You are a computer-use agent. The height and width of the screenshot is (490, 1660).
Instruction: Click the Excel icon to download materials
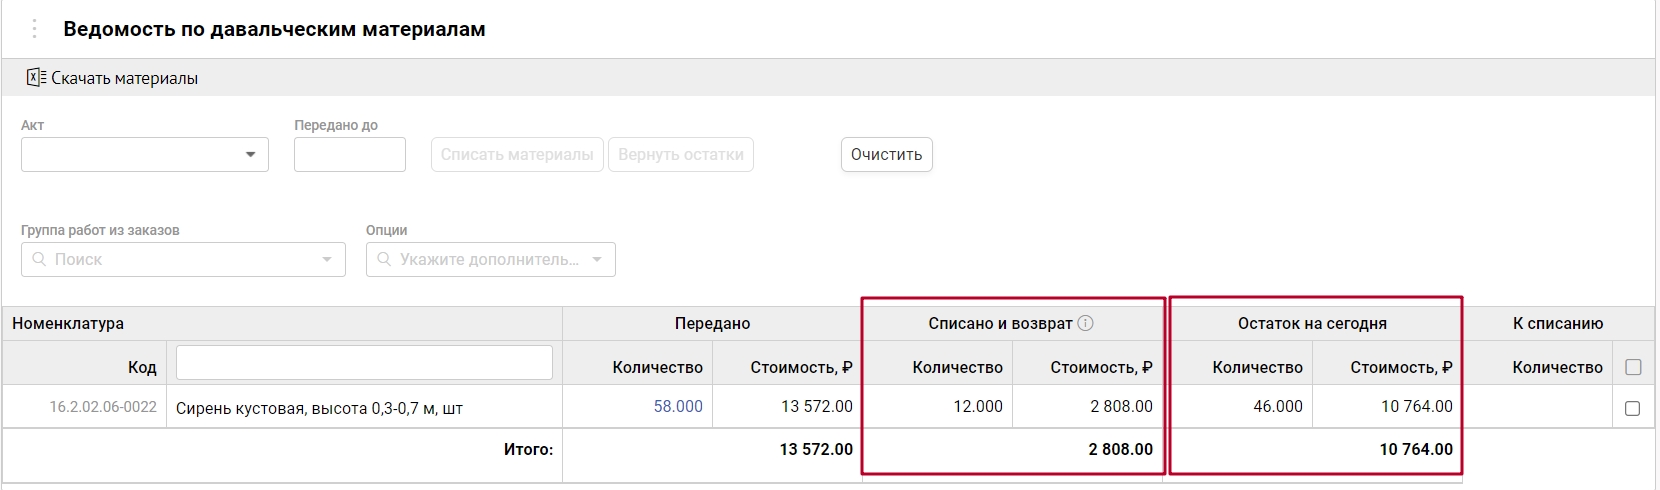coord(37,78)
